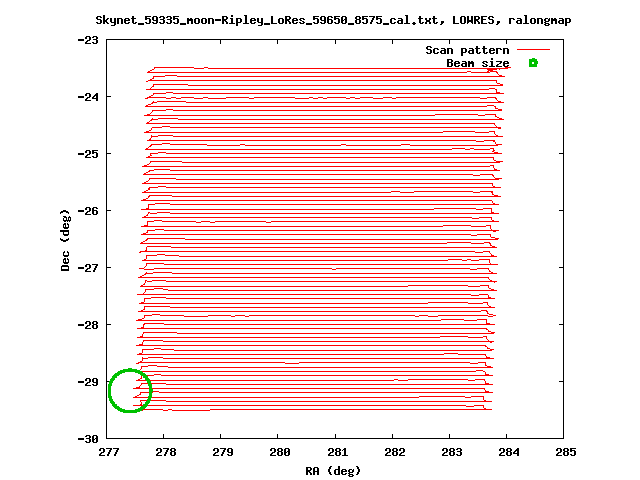
Task: Click the green Beam size legend marker
Action: [533, 63]
